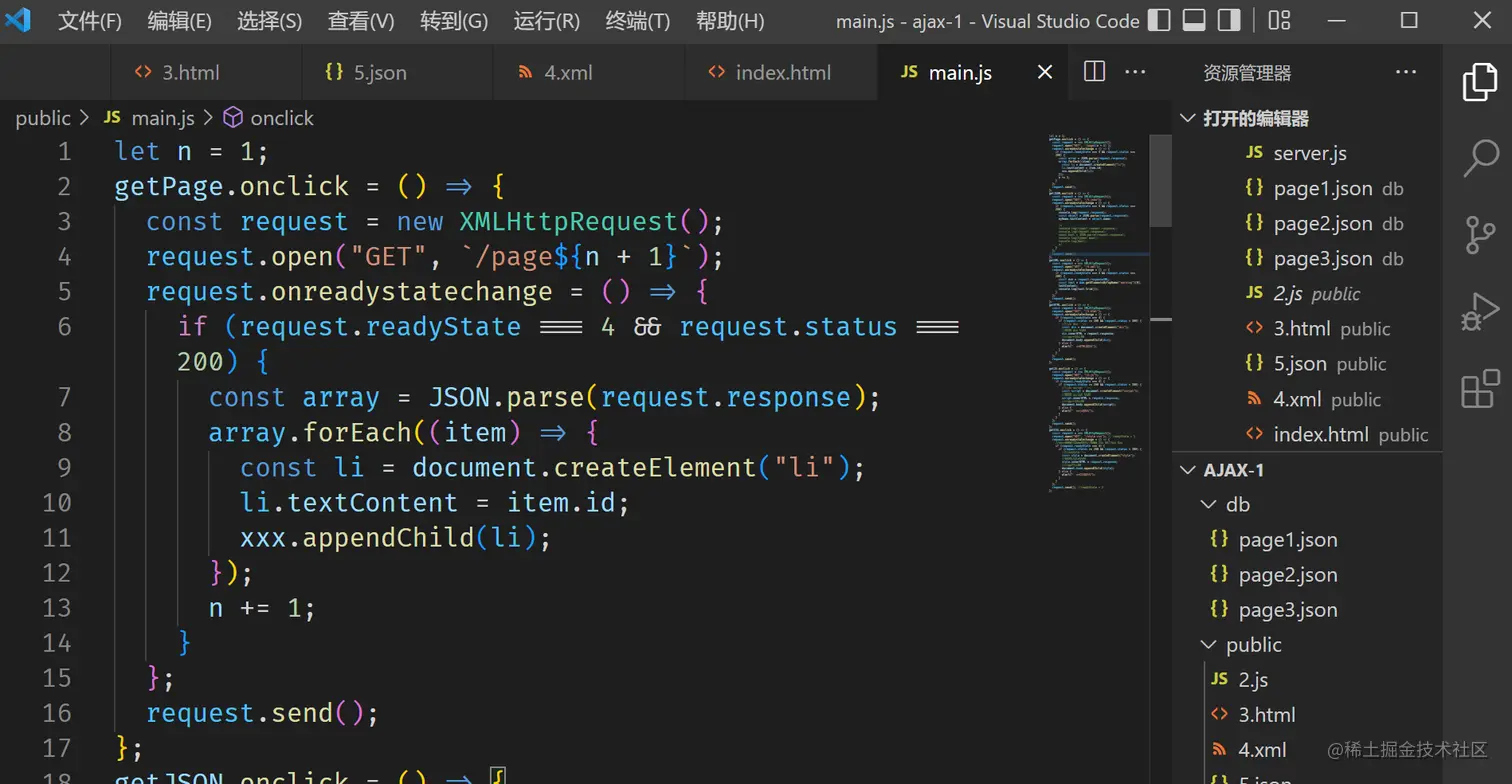This screenshot has width=1512, height=784.
Task: Open the 终端(T) menu
Action: point(638,21)
